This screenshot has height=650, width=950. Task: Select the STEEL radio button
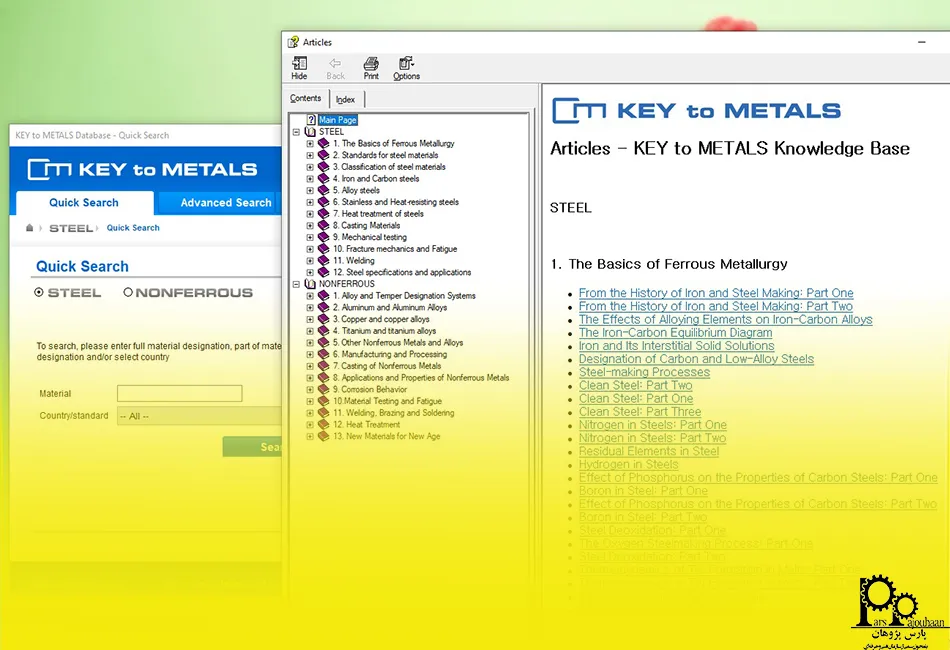pos(39,293)
